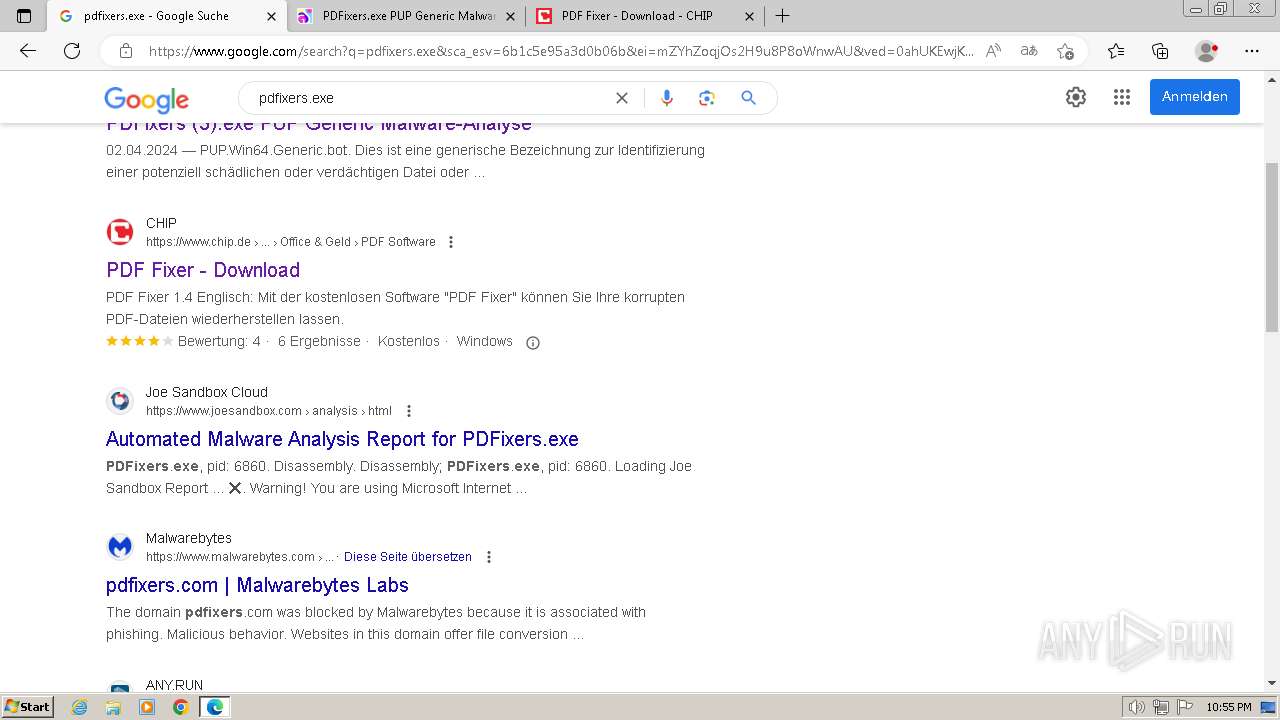The height and width of the screenshot is (720, 1280).
Task: Open read aloud option in address bar
Action: [993, 51]
